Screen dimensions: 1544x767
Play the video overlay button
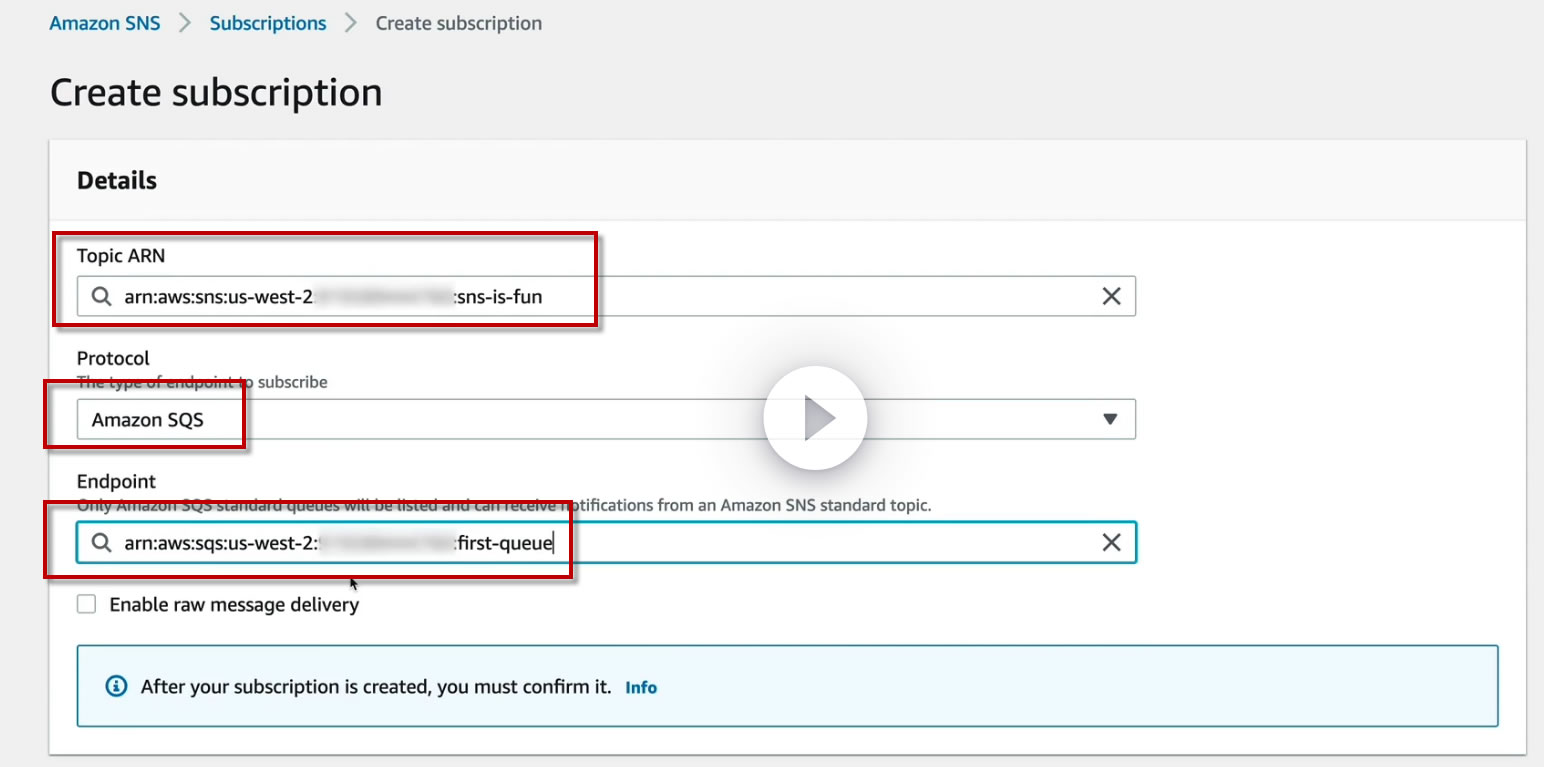(x=815, y=418)
